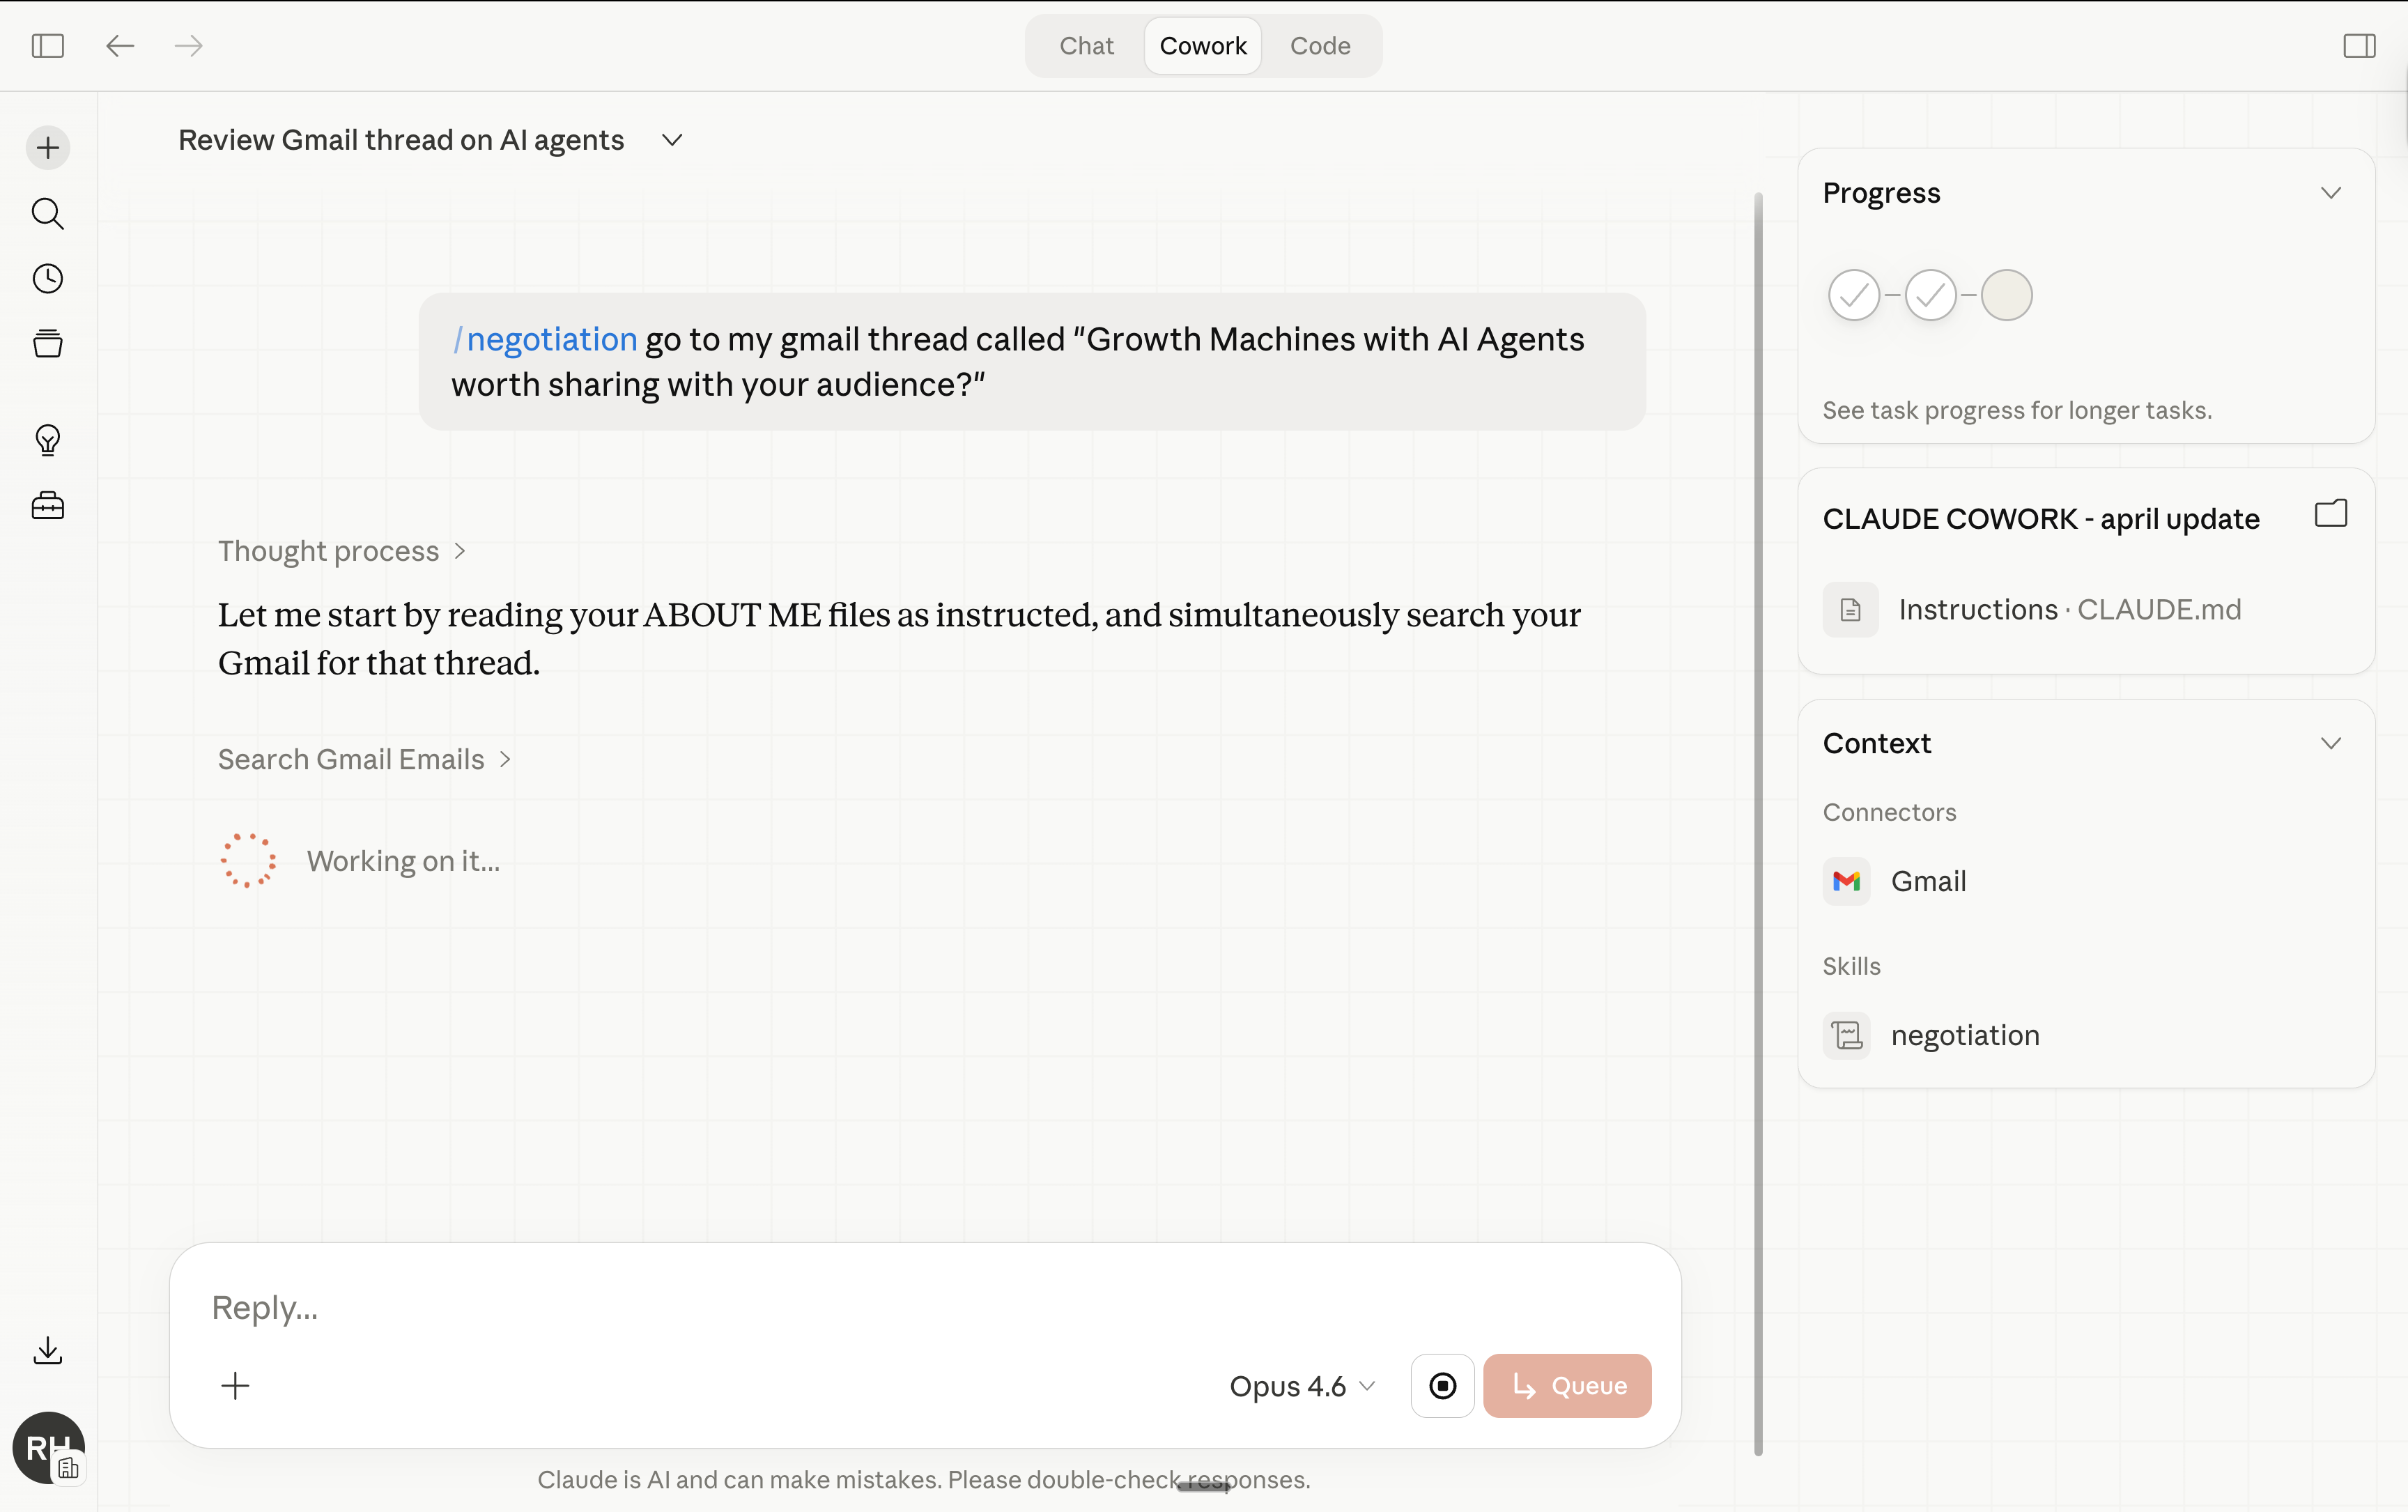Click the lightbulb ideas icon in sidebar
Image resolution: width=2408 pixels, height=1512 pixels.
[47, 440]
